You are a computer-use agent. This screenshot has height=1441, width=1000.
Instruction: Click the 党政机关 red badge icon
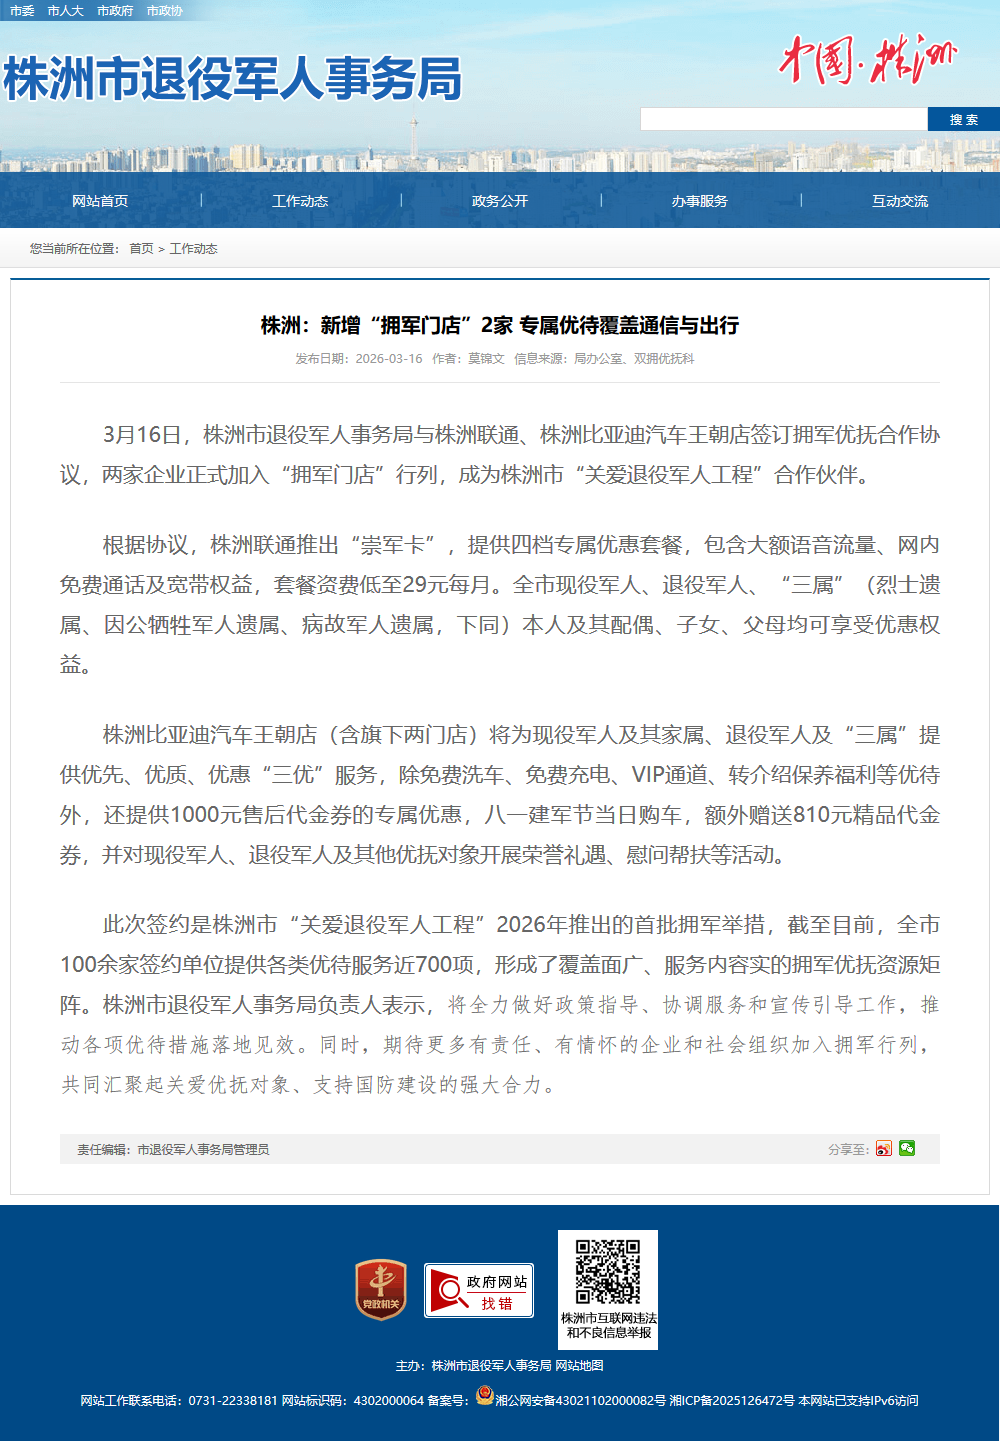coord(381,1290)
